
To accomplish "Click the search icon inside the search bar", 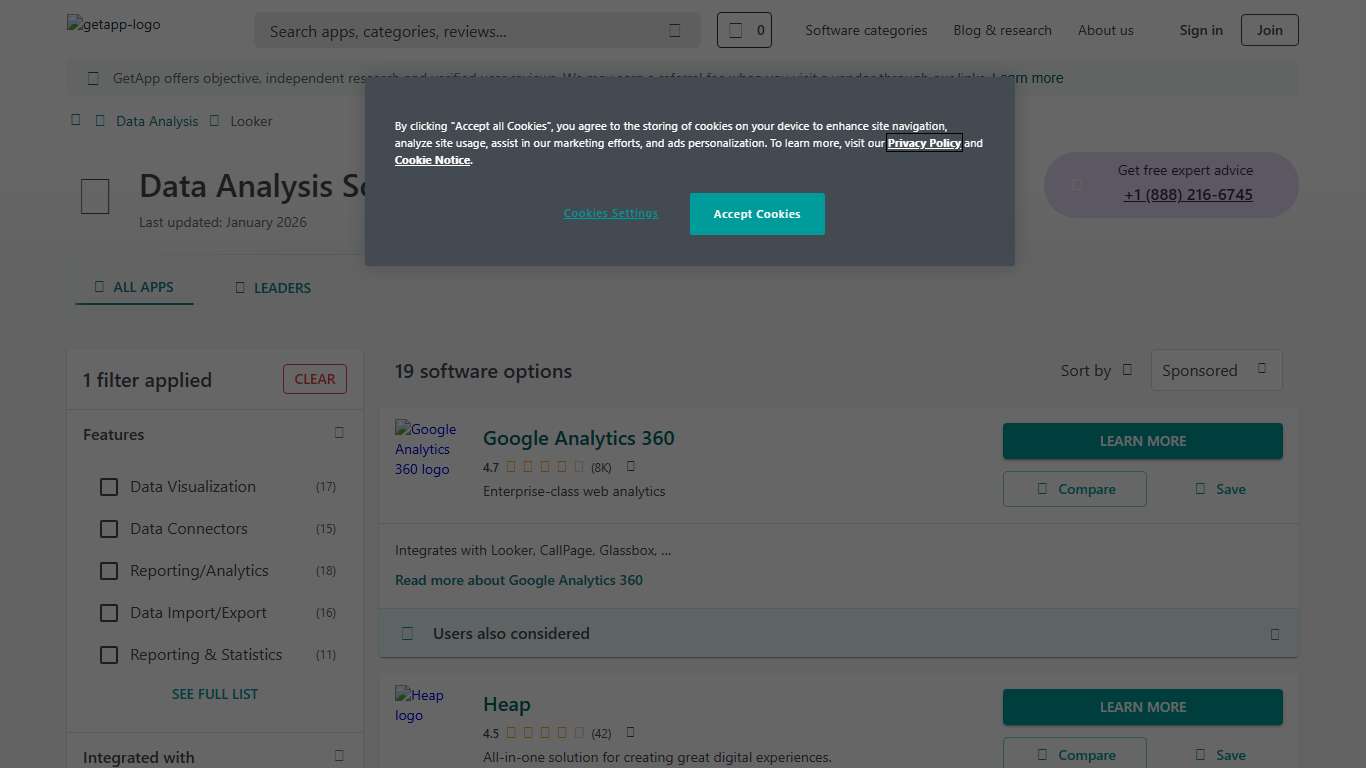I will point(674,31).
